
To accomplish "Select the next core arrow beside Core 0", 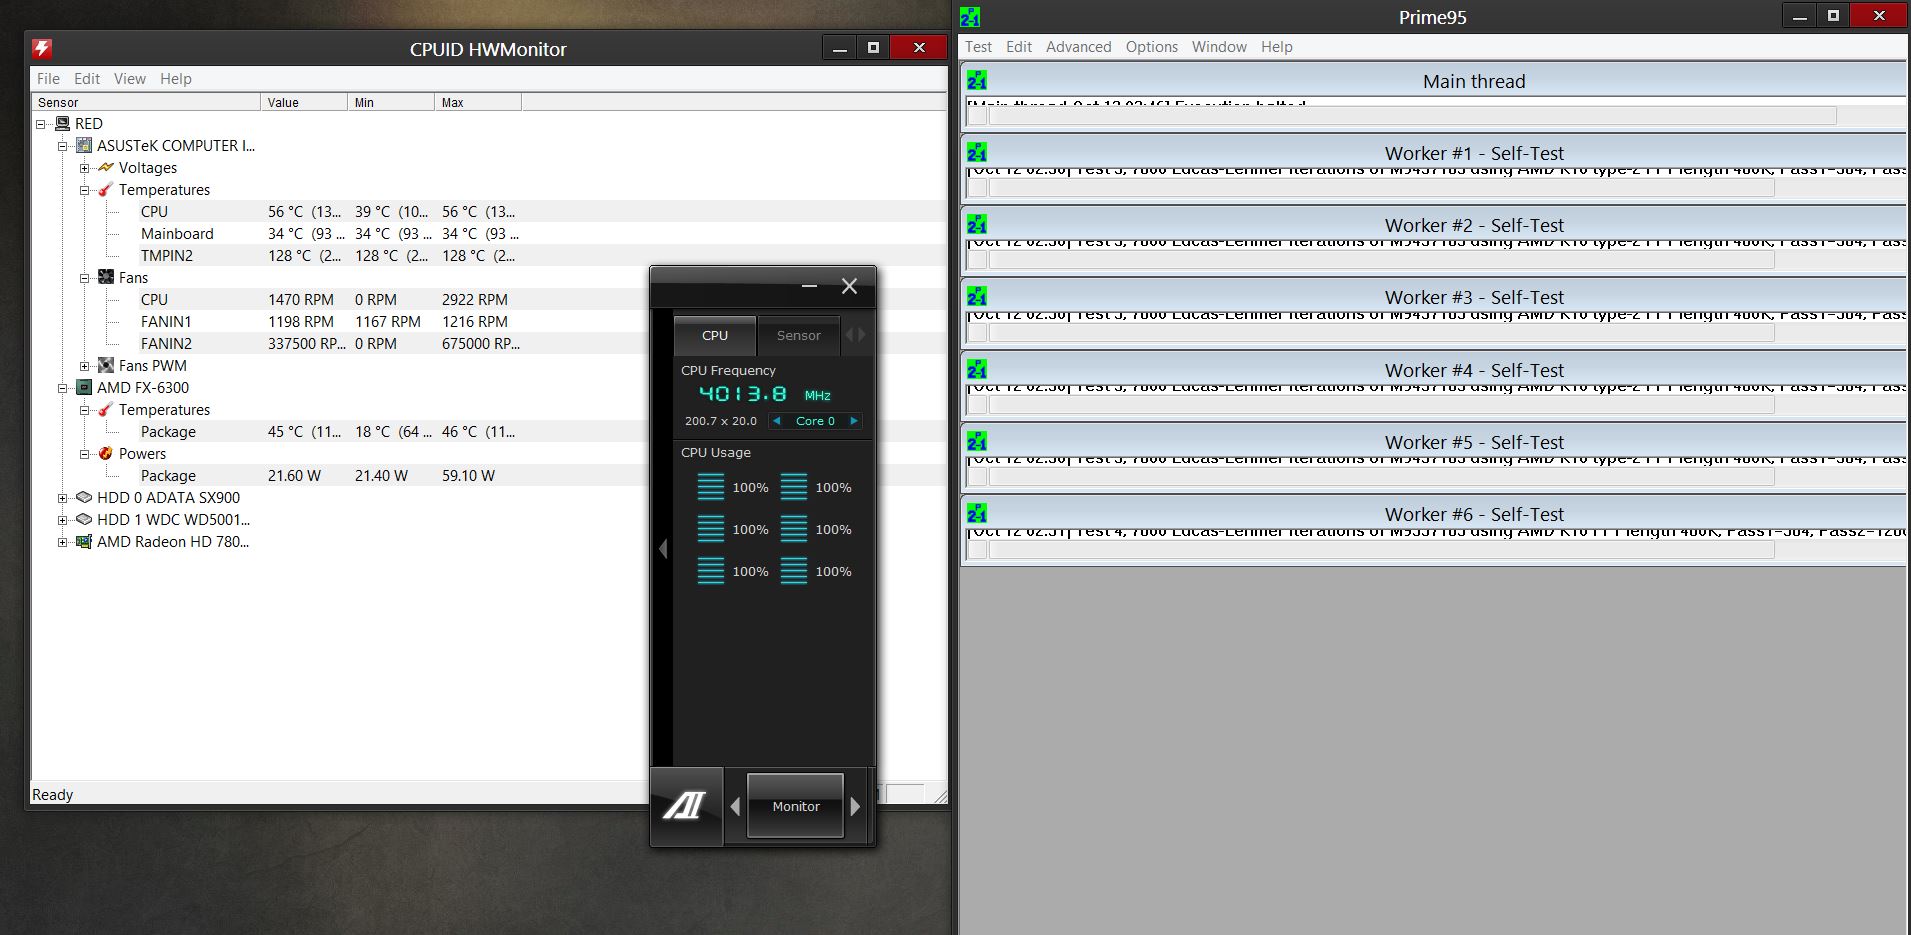I will tap(853, 421).
